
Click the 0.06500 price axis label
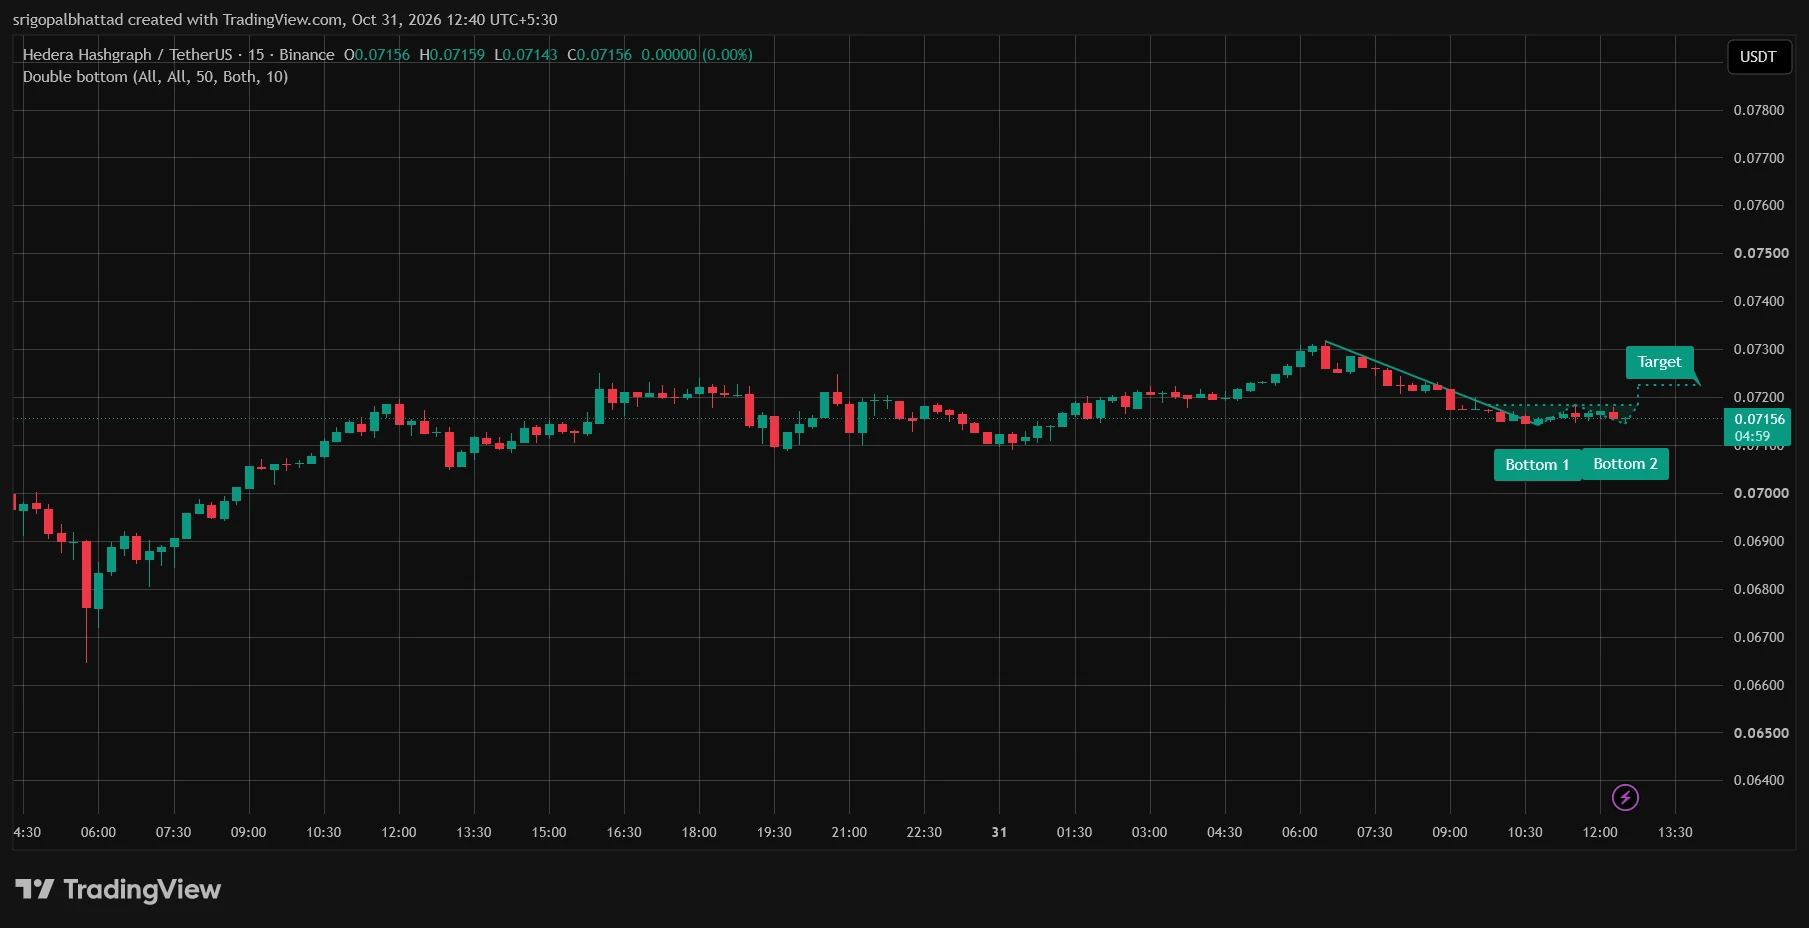tap(1761, 733)
